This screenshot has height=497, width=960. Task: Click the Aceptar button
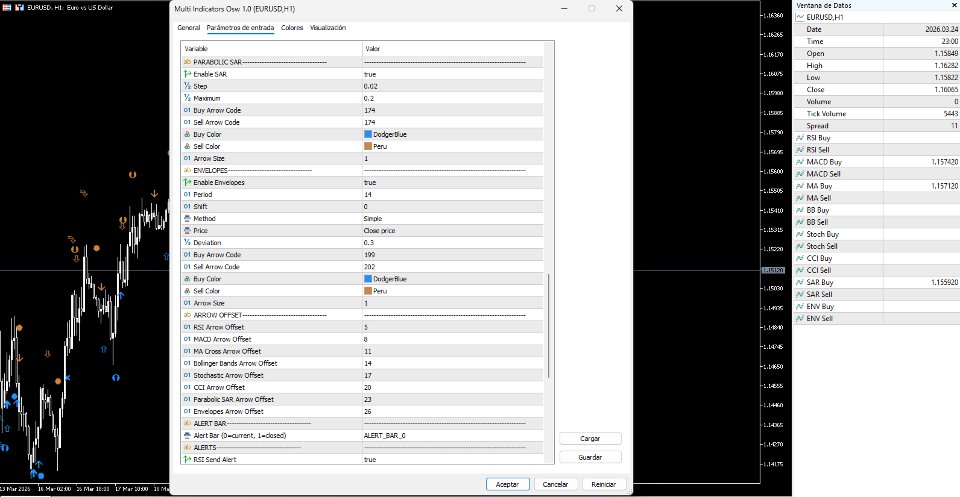tap(508, 484)
